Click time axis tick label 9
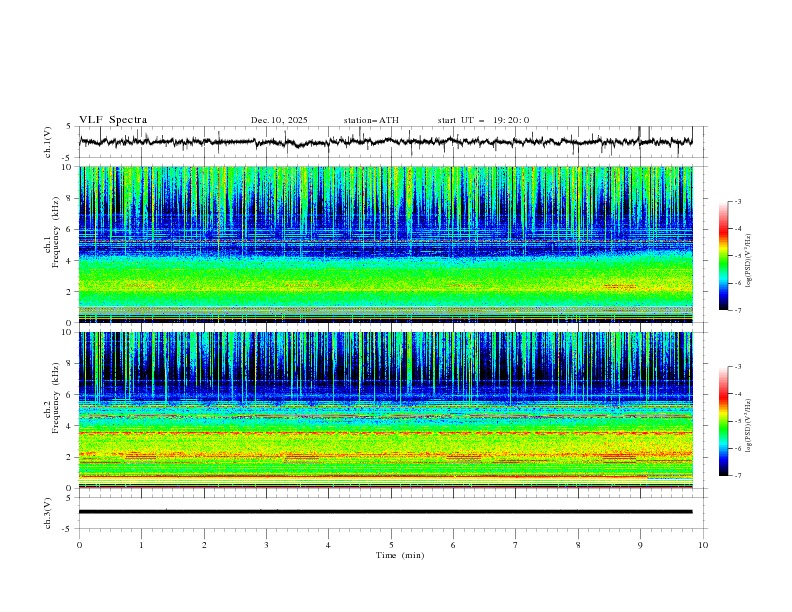The height and width of the screenshot is (612, 792). pyautogui.click(x=640, y=545)
